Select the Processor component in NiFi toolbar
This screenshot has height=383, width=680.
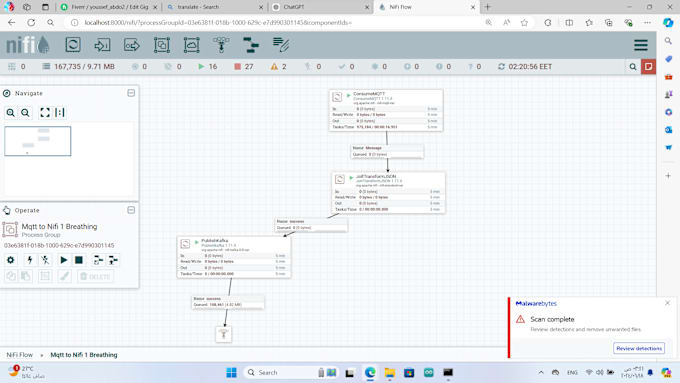(73, 45)
